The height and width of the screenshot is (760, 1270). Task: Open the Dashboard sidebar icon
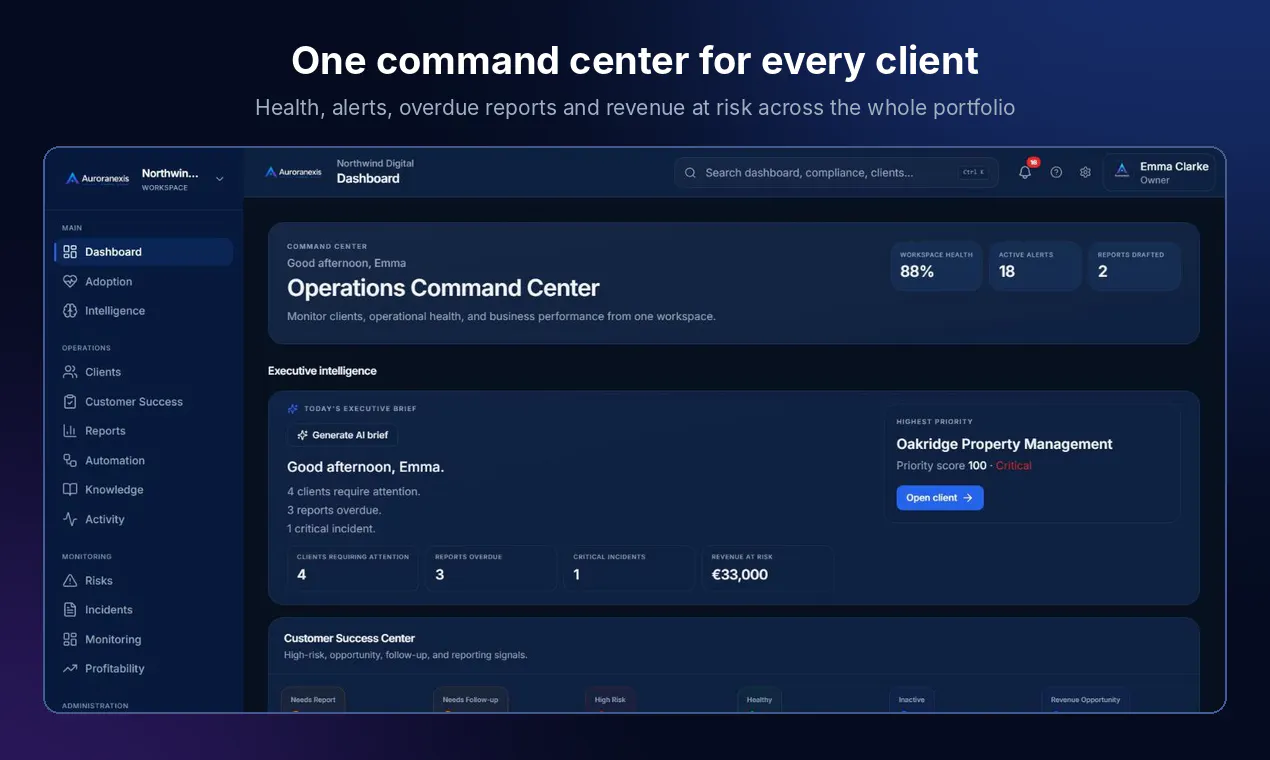coord(70,252)
